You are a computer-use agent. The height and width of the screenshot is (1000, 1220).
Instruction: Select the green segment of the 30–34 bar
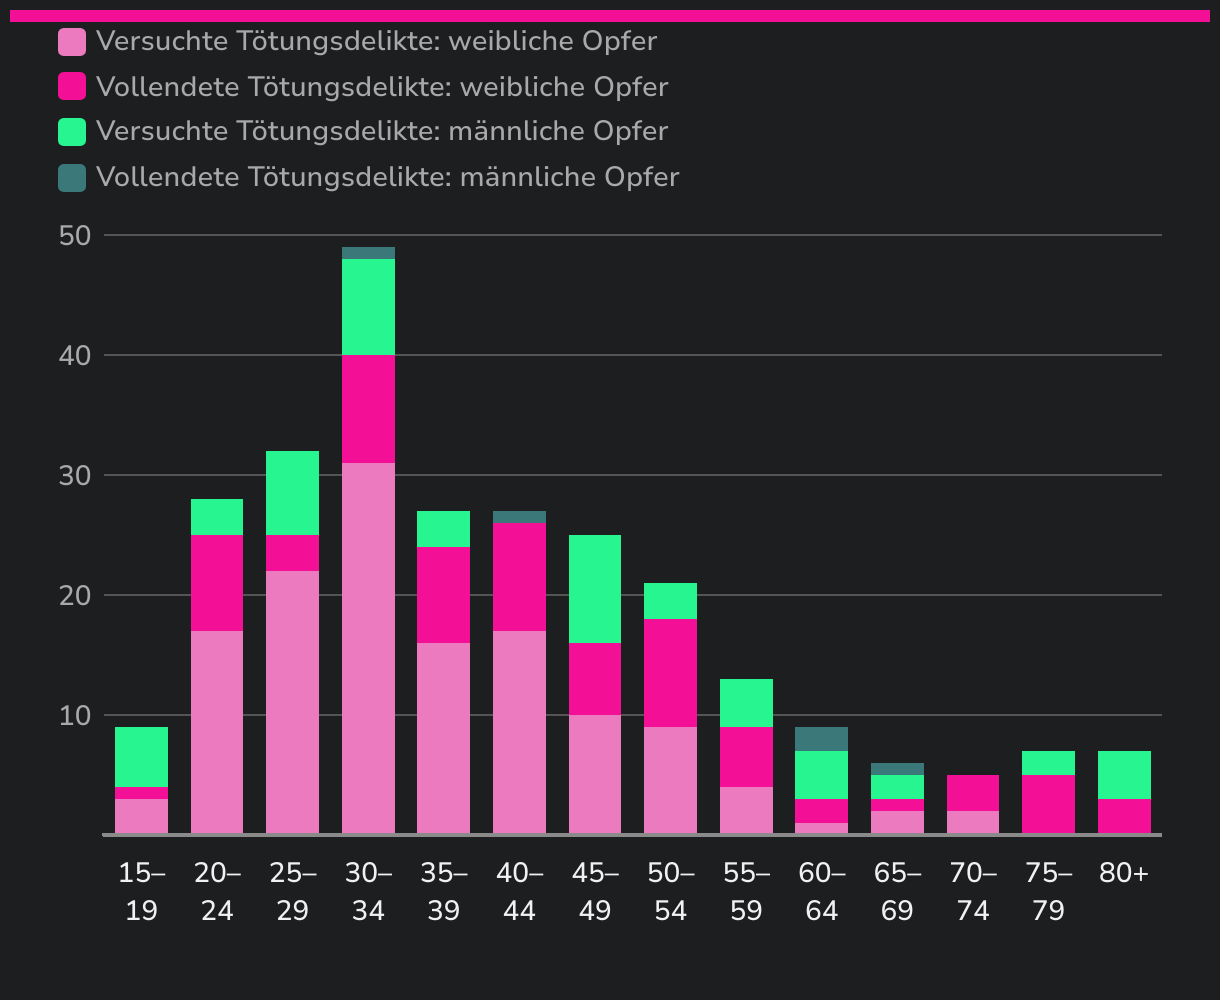[368, 307]
